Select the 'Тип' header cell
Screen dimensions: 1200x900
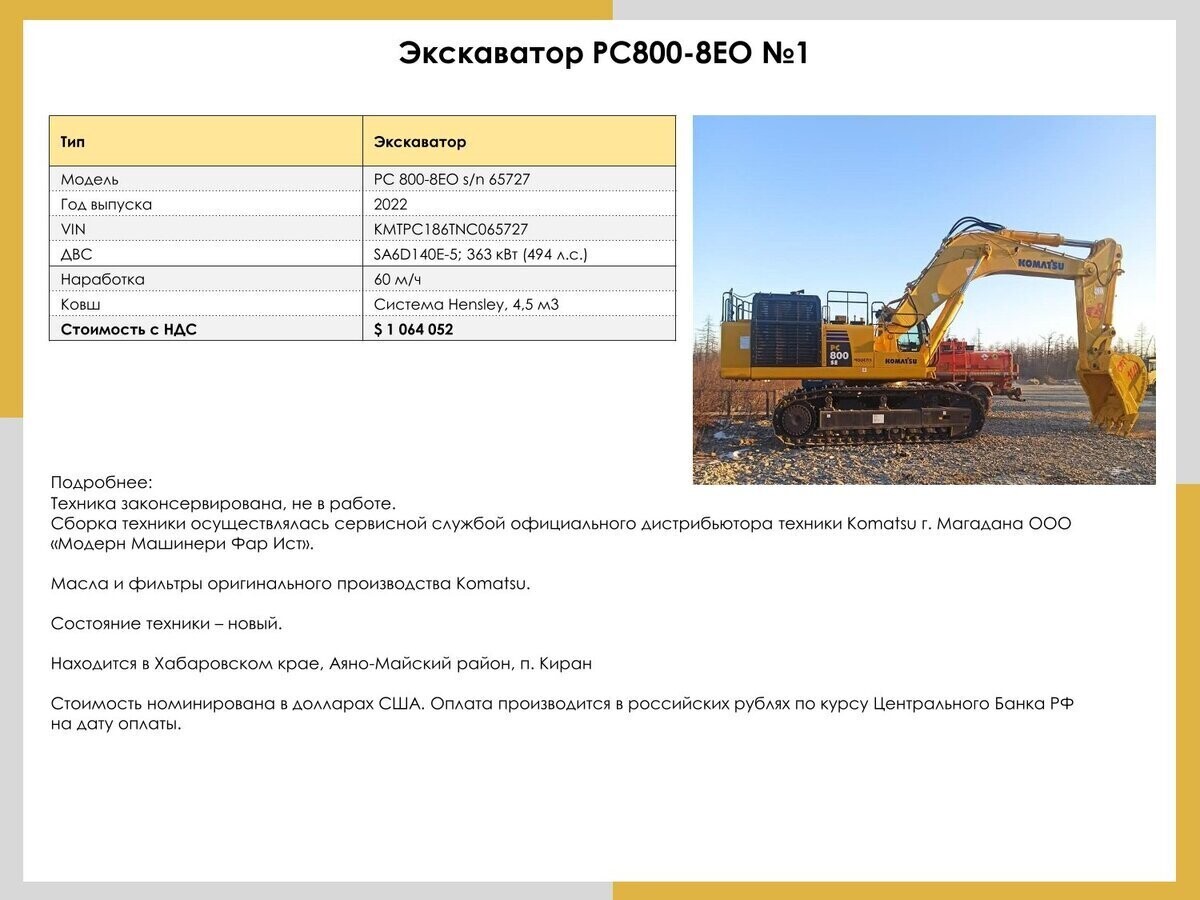click(206, 141)
